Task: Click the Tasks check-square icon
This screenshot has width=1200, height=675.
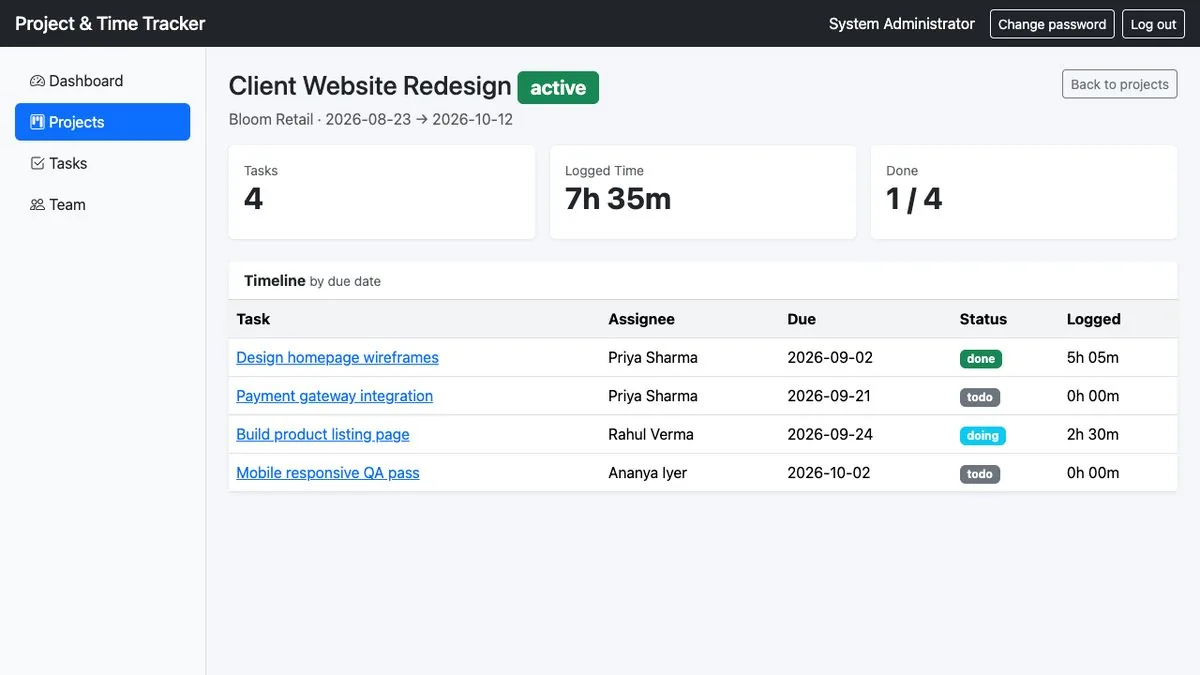Action: point(37,163)
